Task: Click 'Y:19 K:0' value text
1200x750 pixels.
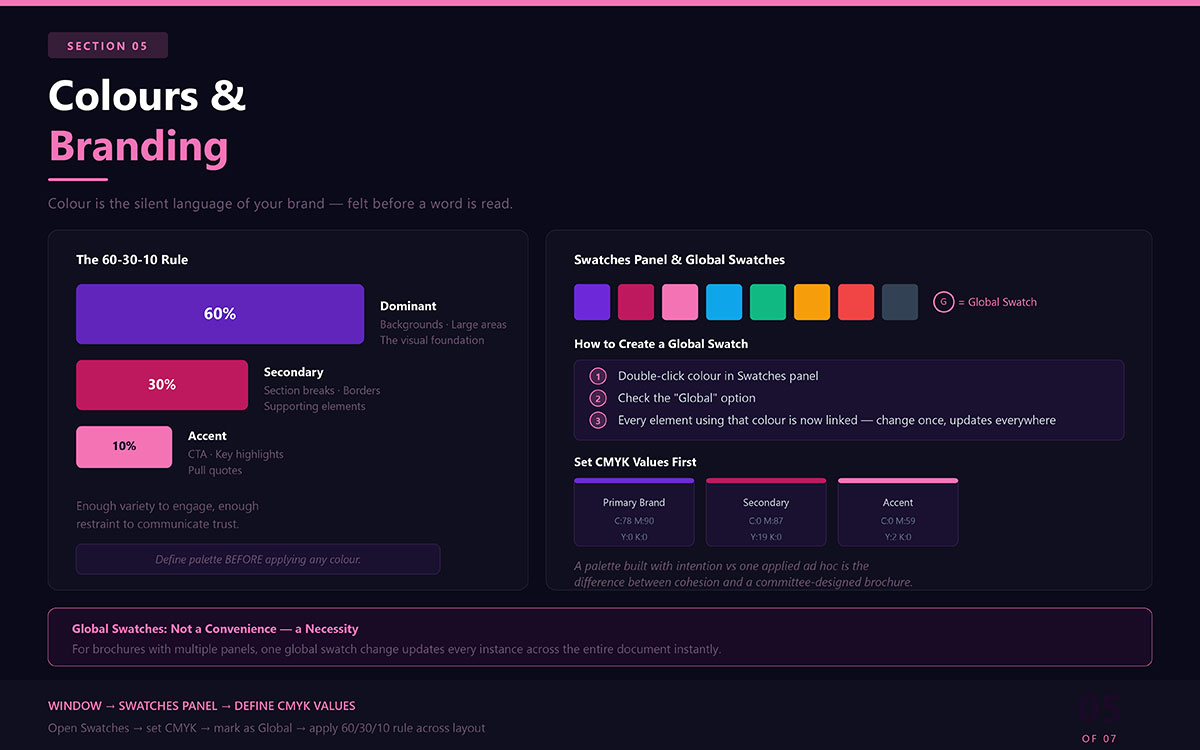Action: click(766, 537)
